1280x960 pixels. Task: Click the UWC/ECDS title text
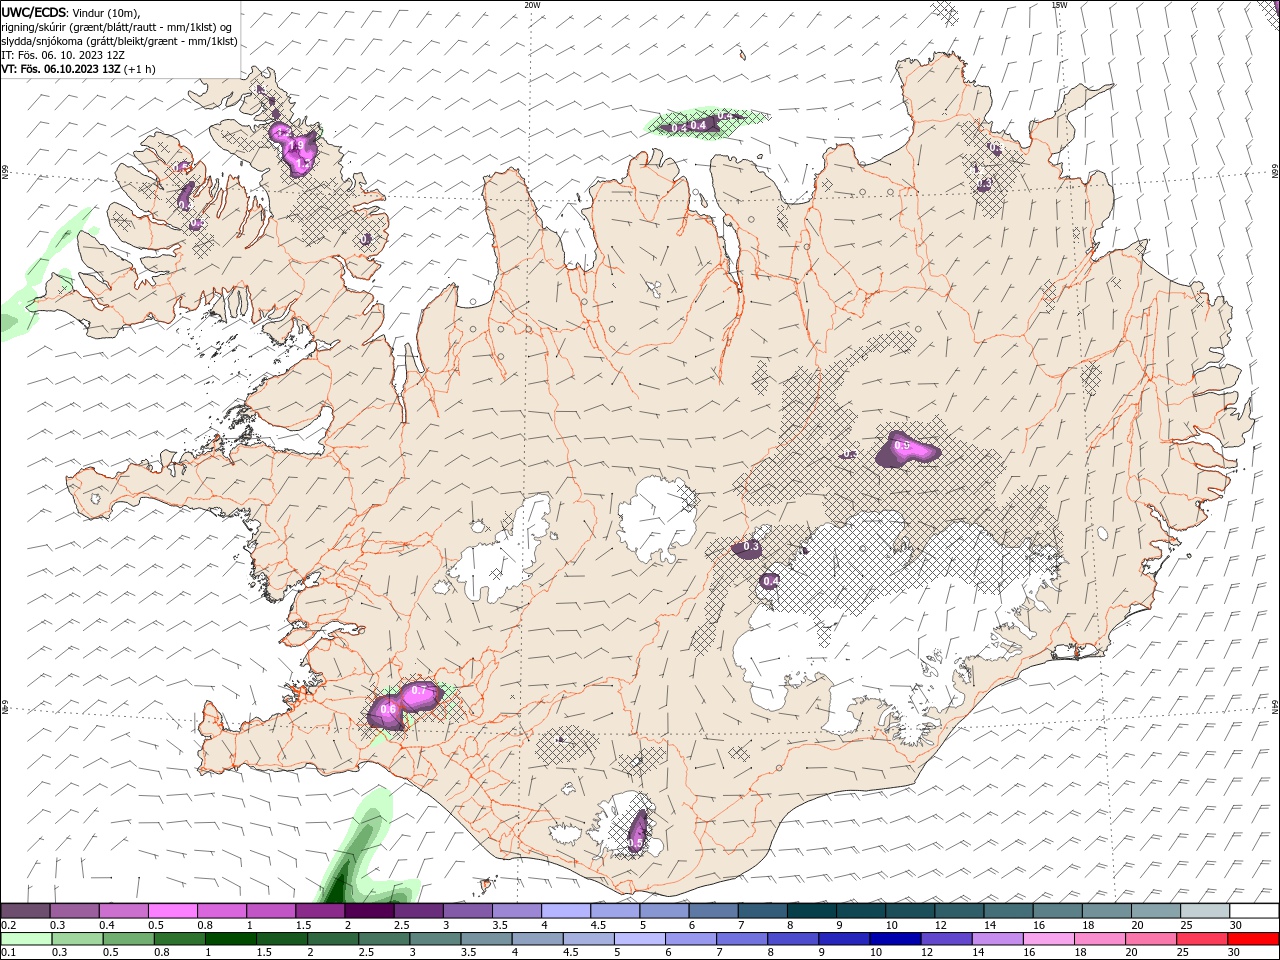(x=33, y=12)
